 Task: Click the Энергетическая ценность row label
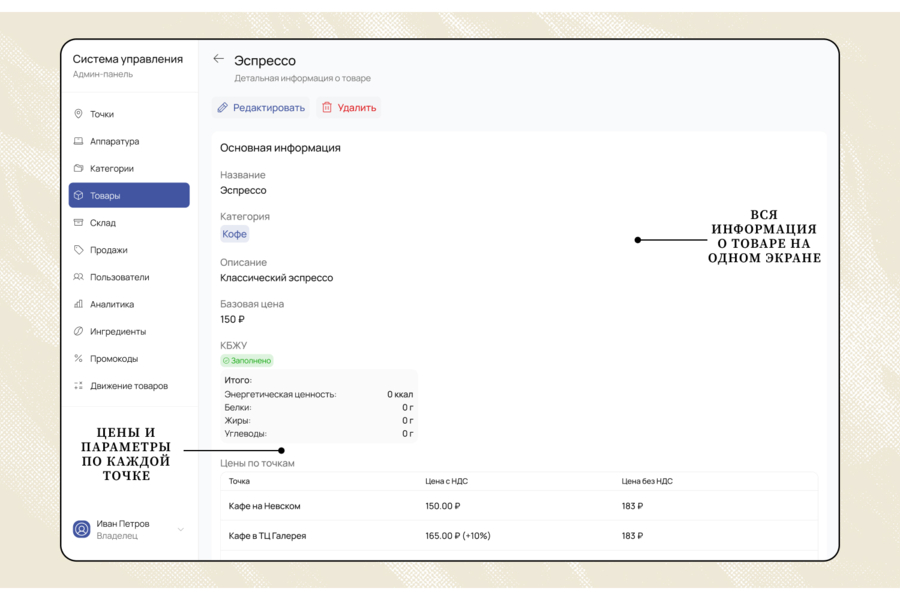coord(280,394)
